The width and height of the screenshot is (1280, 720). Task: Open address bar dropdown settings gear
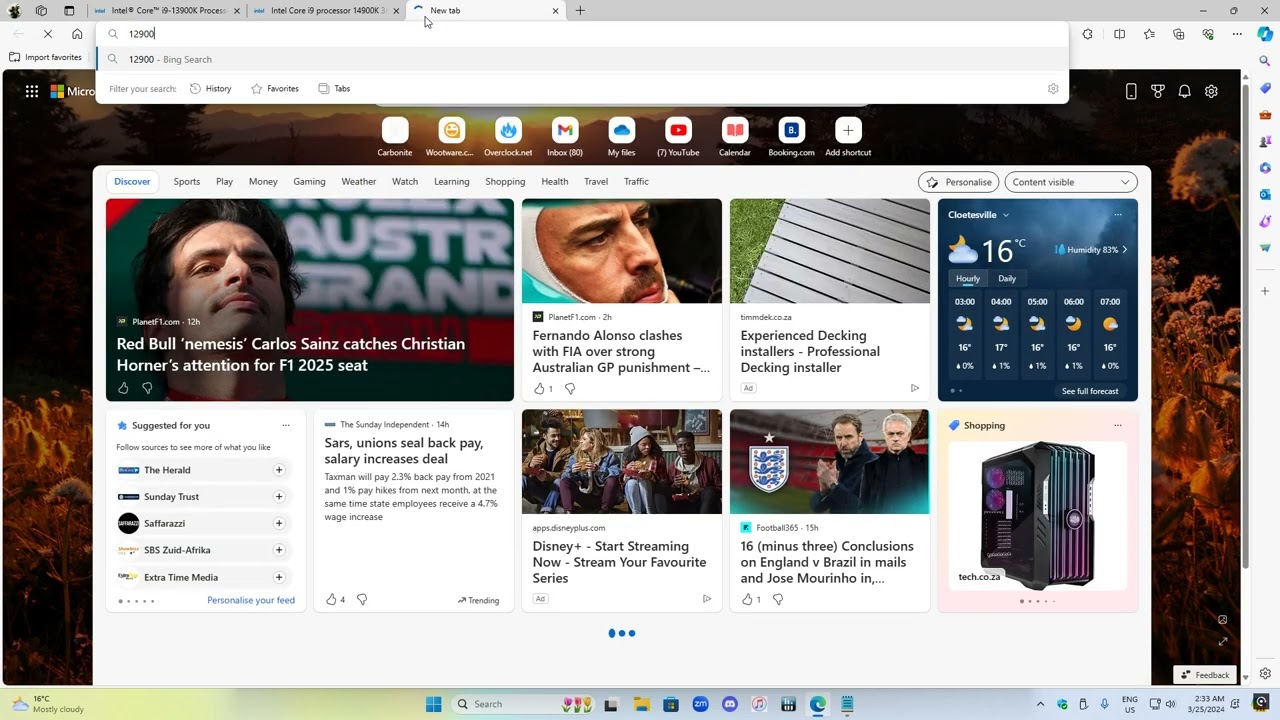(1053, 89)
